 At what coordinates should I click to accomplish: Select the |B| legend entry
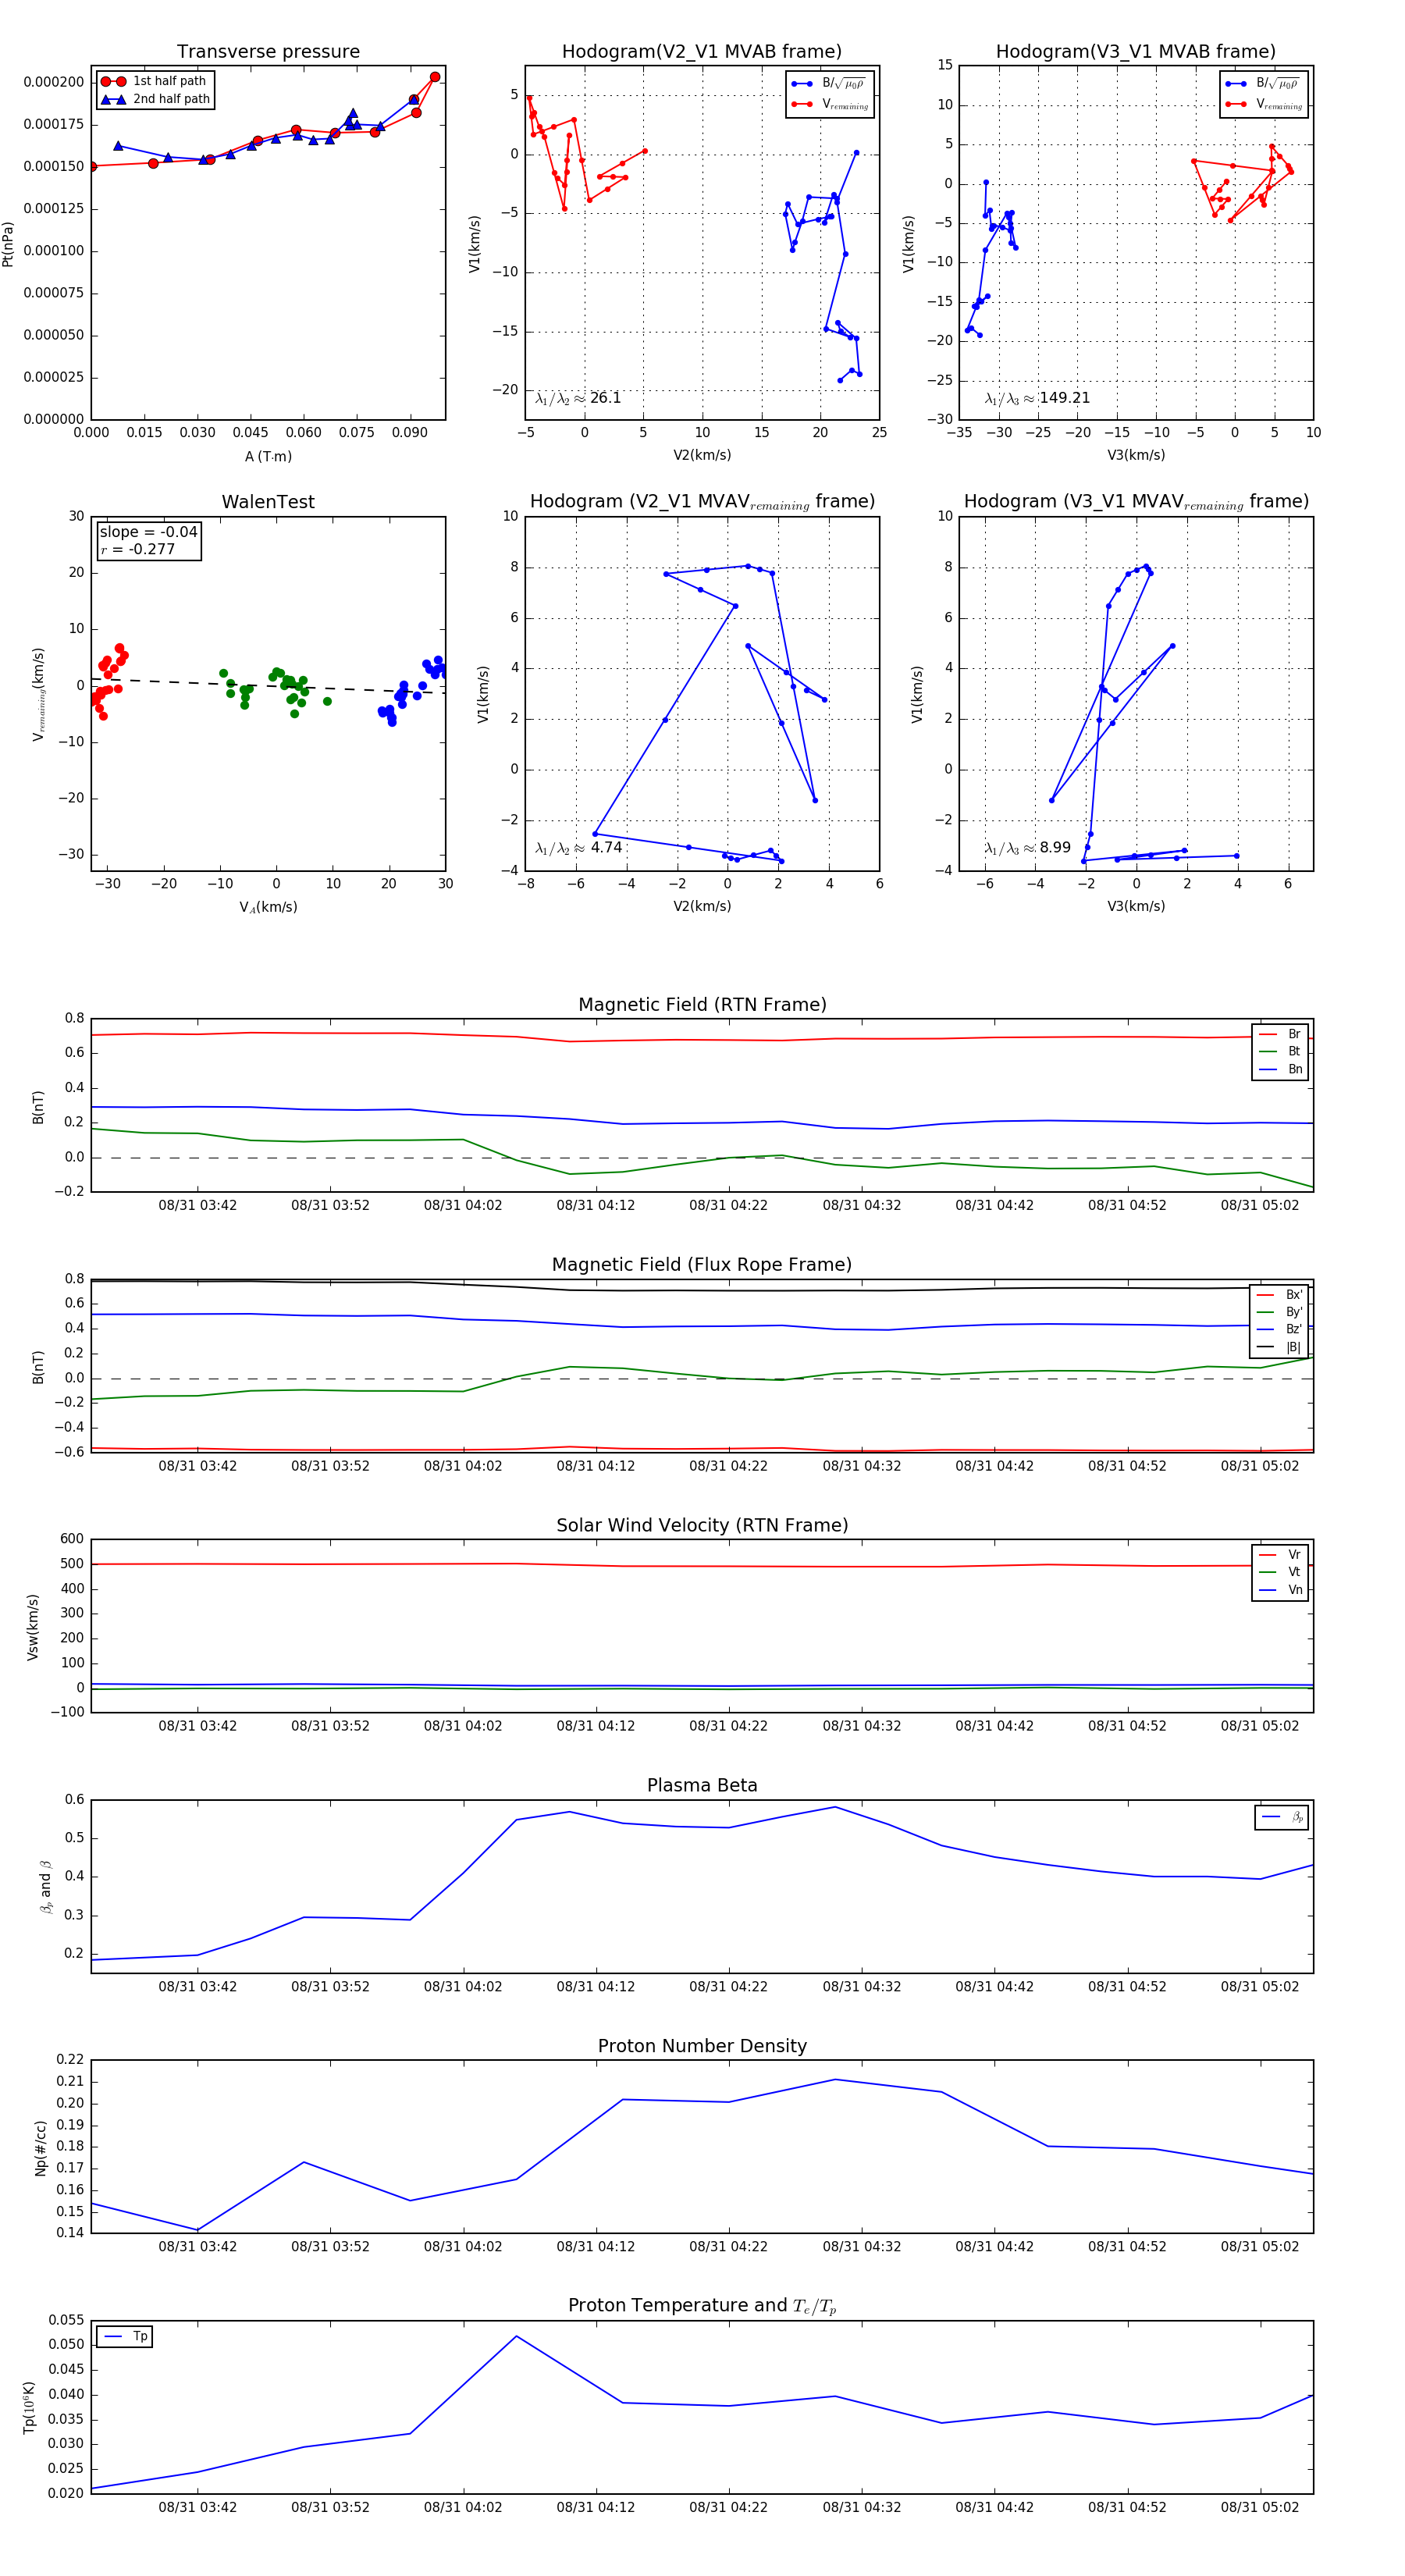(x=1279, y=1347)
